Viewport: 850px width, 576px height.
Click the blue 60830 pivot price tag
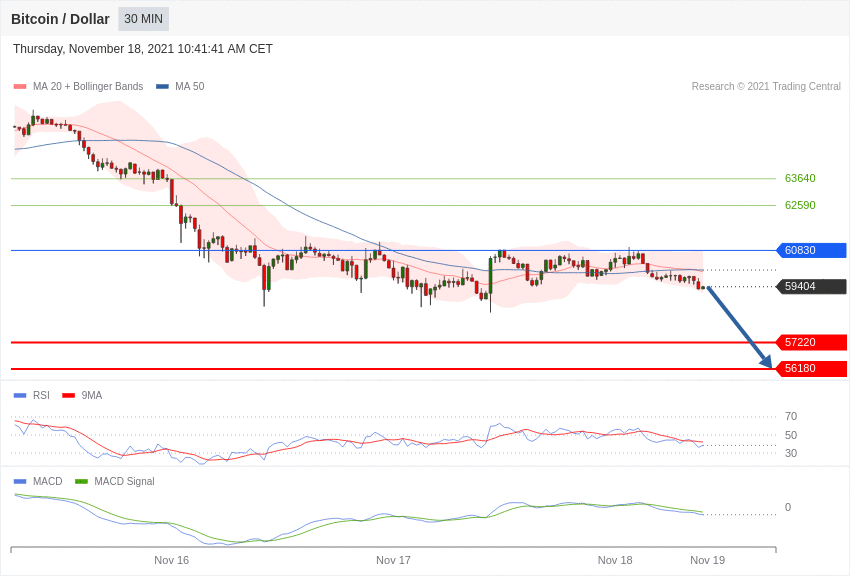(812, 250)
